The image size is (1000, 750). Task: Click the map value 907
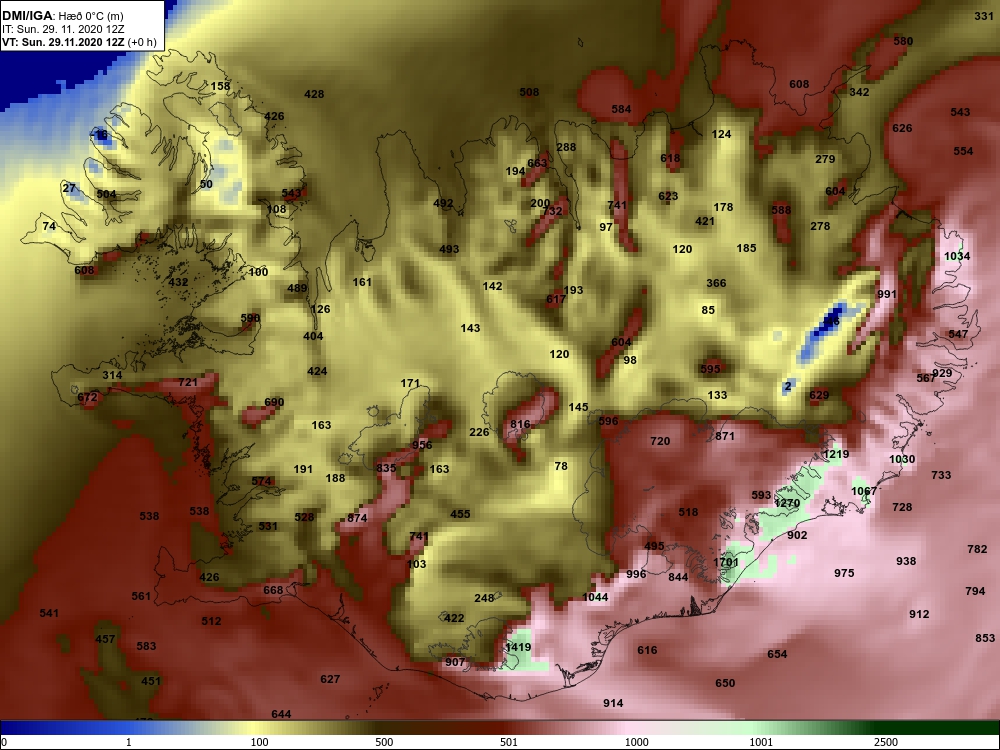pos(455,663)
